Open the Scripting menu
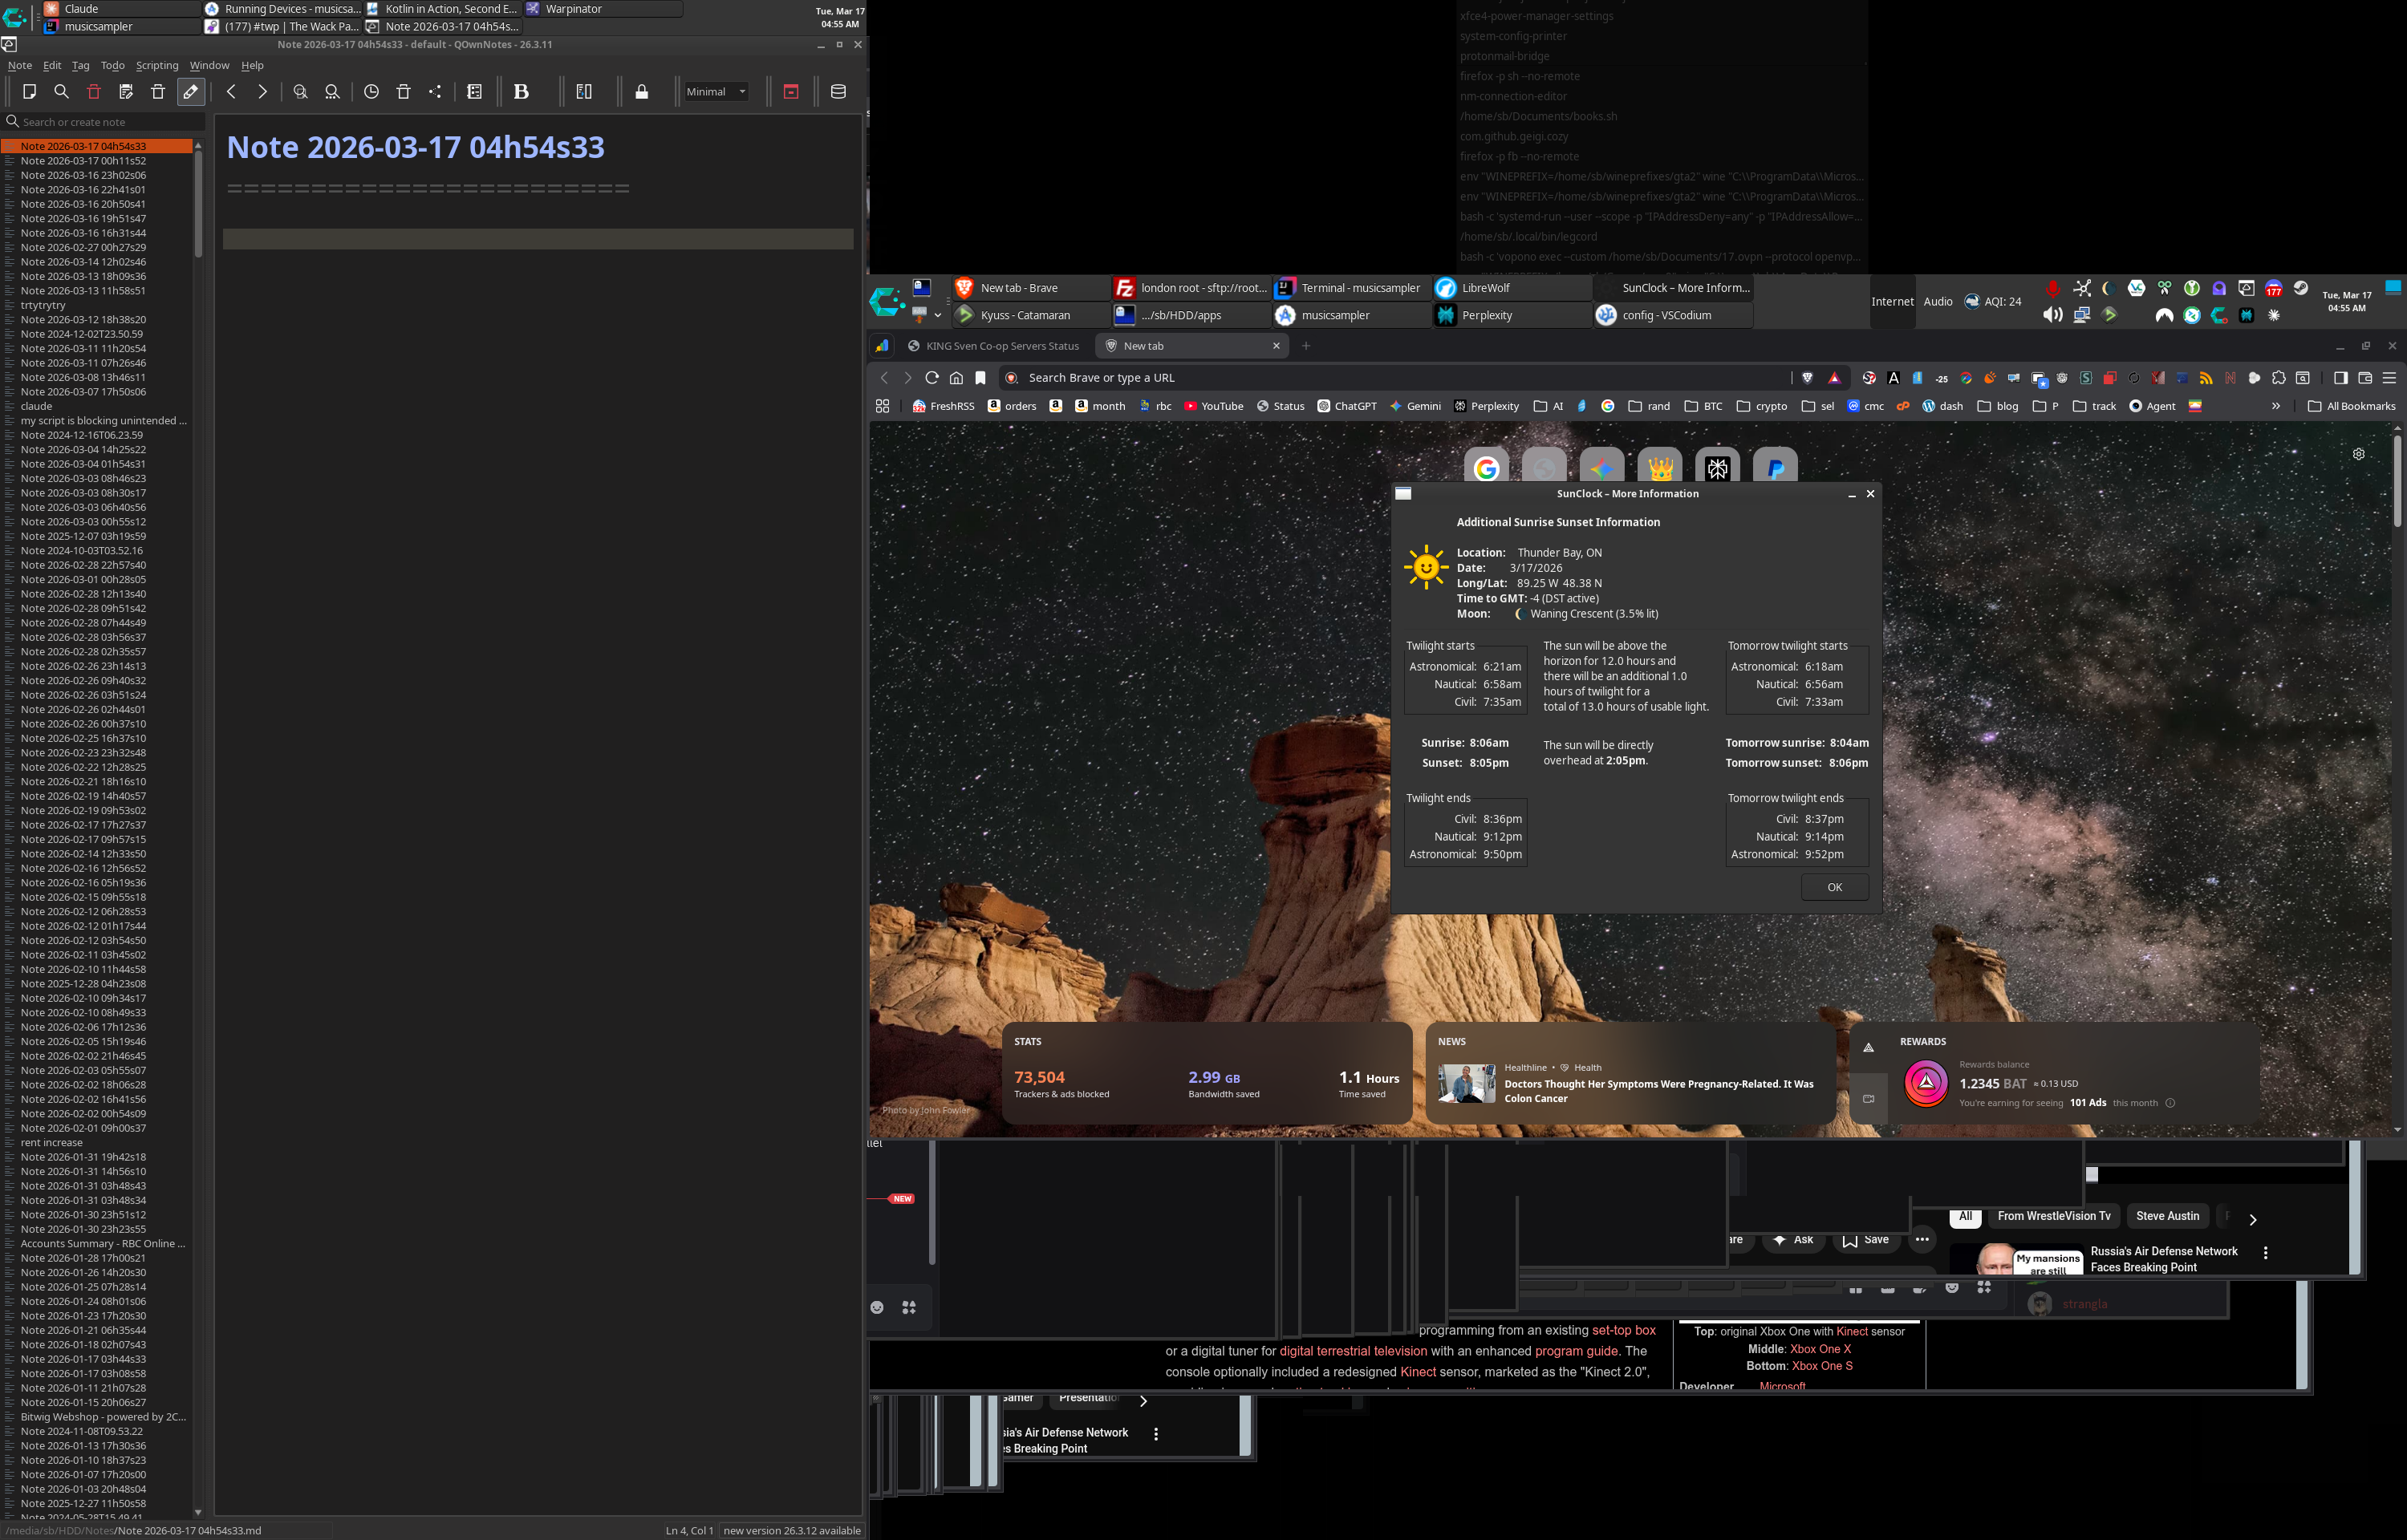Viewport: 2407px width, 1540px height. tap(157, 65)
